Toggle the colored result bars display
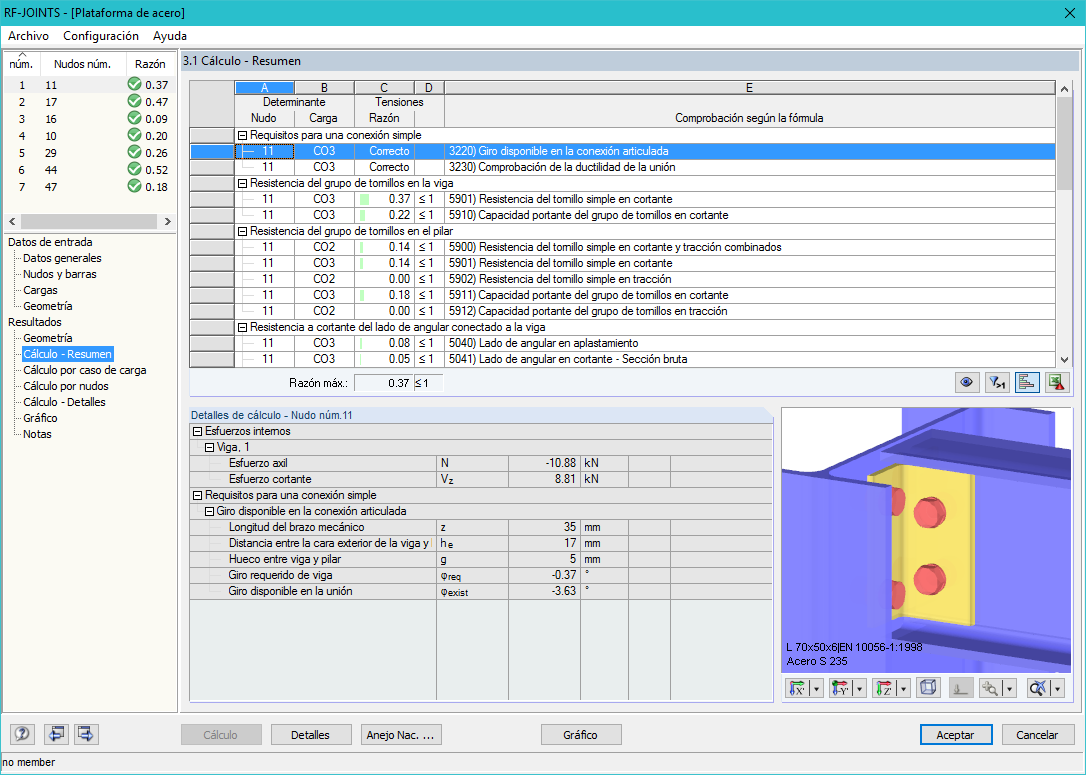The image size is (1086, 775). [1027, 382]
